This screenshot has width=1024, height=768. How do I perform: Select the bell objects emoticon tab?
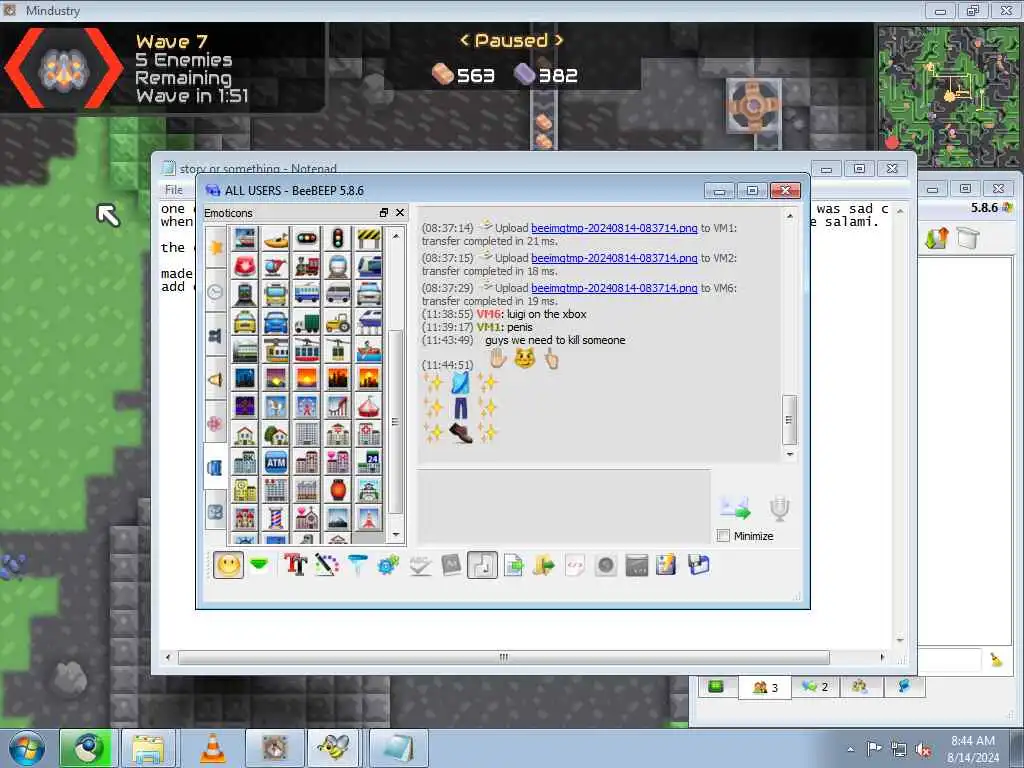216,379
